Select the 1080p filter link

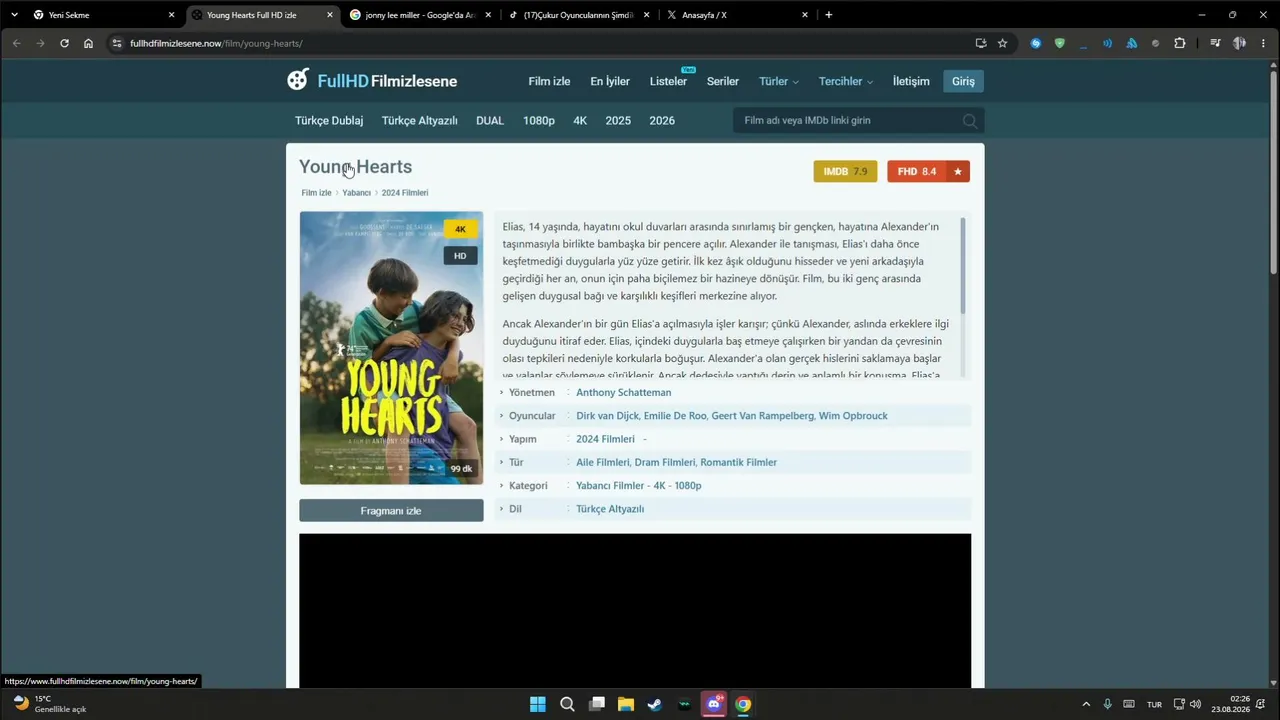[539, 120]
